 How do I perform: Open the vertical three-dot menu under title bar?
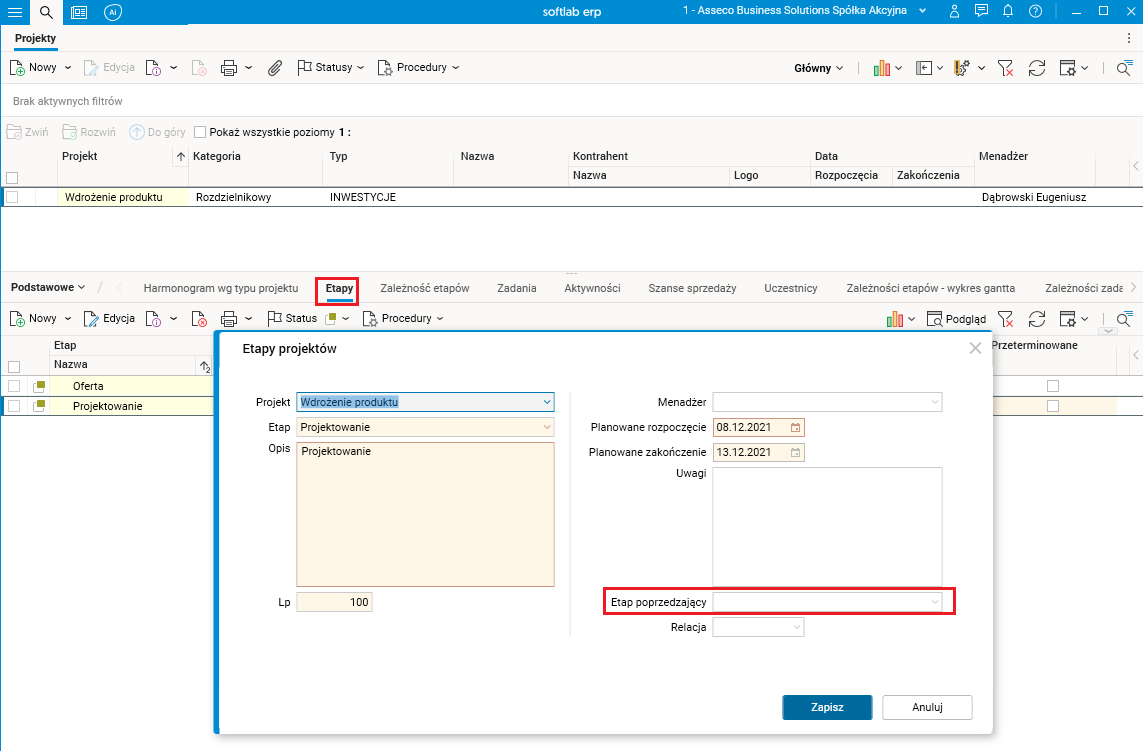[x=1128, y=38]
